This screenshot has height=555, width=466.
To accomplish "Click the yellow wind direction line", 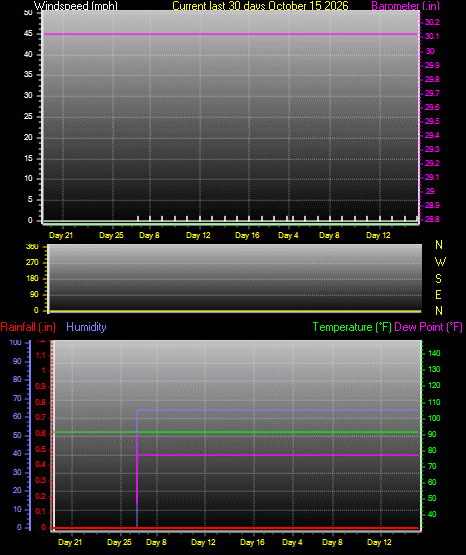I will coord(235,311).
